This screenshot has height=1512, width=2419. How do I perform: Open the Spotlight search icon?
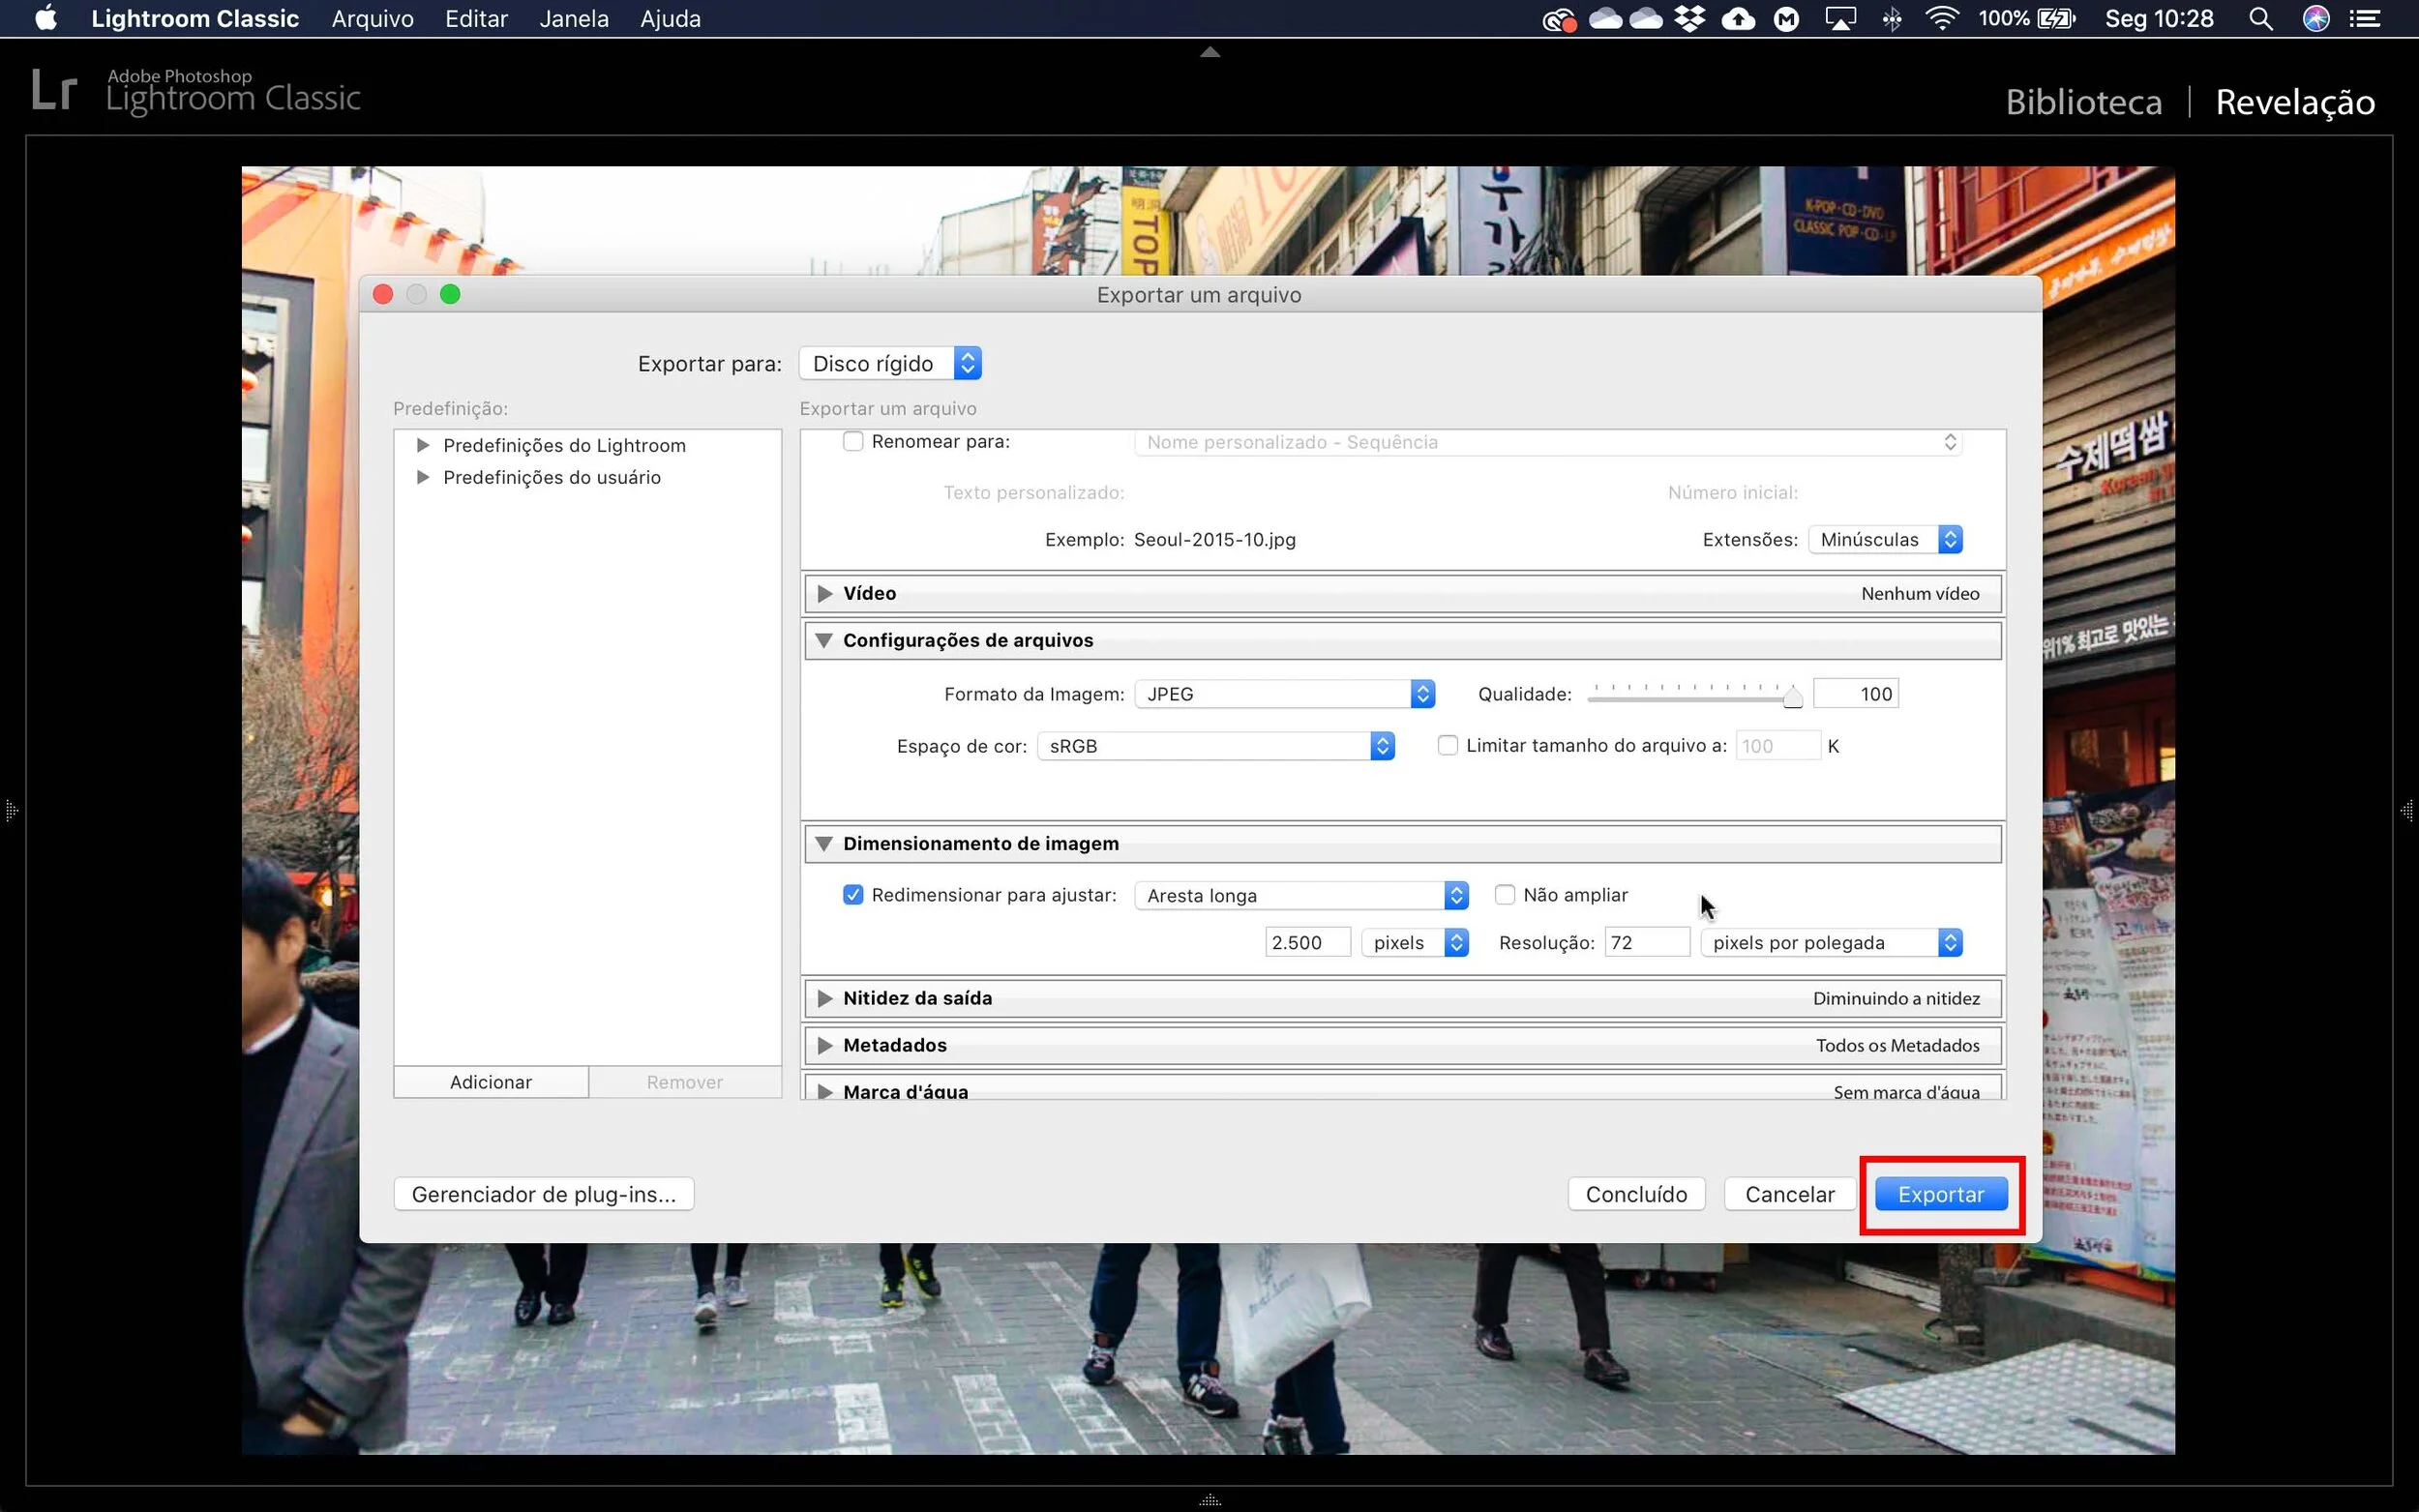click(2260, 19)
